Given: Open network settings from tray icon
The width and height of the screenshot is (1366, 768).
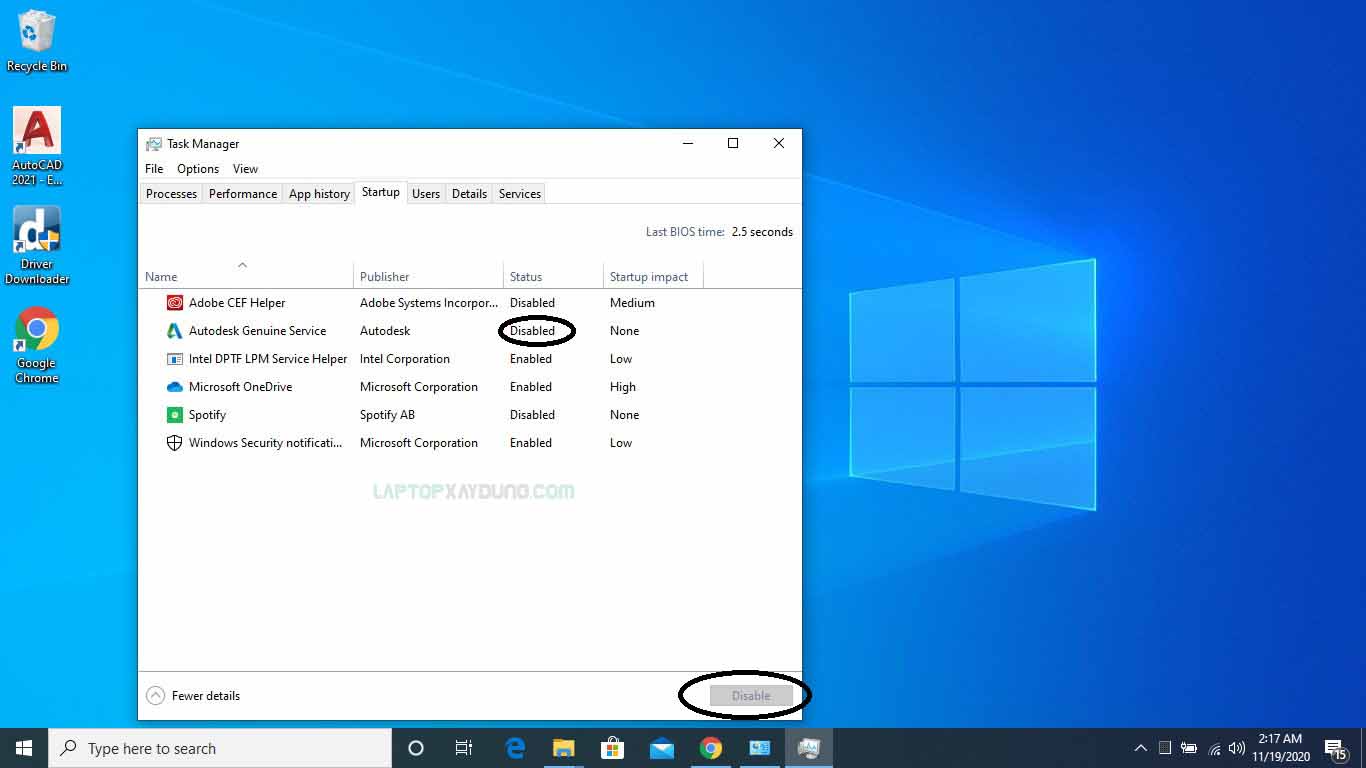Looking at the screenshot, I should click(1214, 748).
